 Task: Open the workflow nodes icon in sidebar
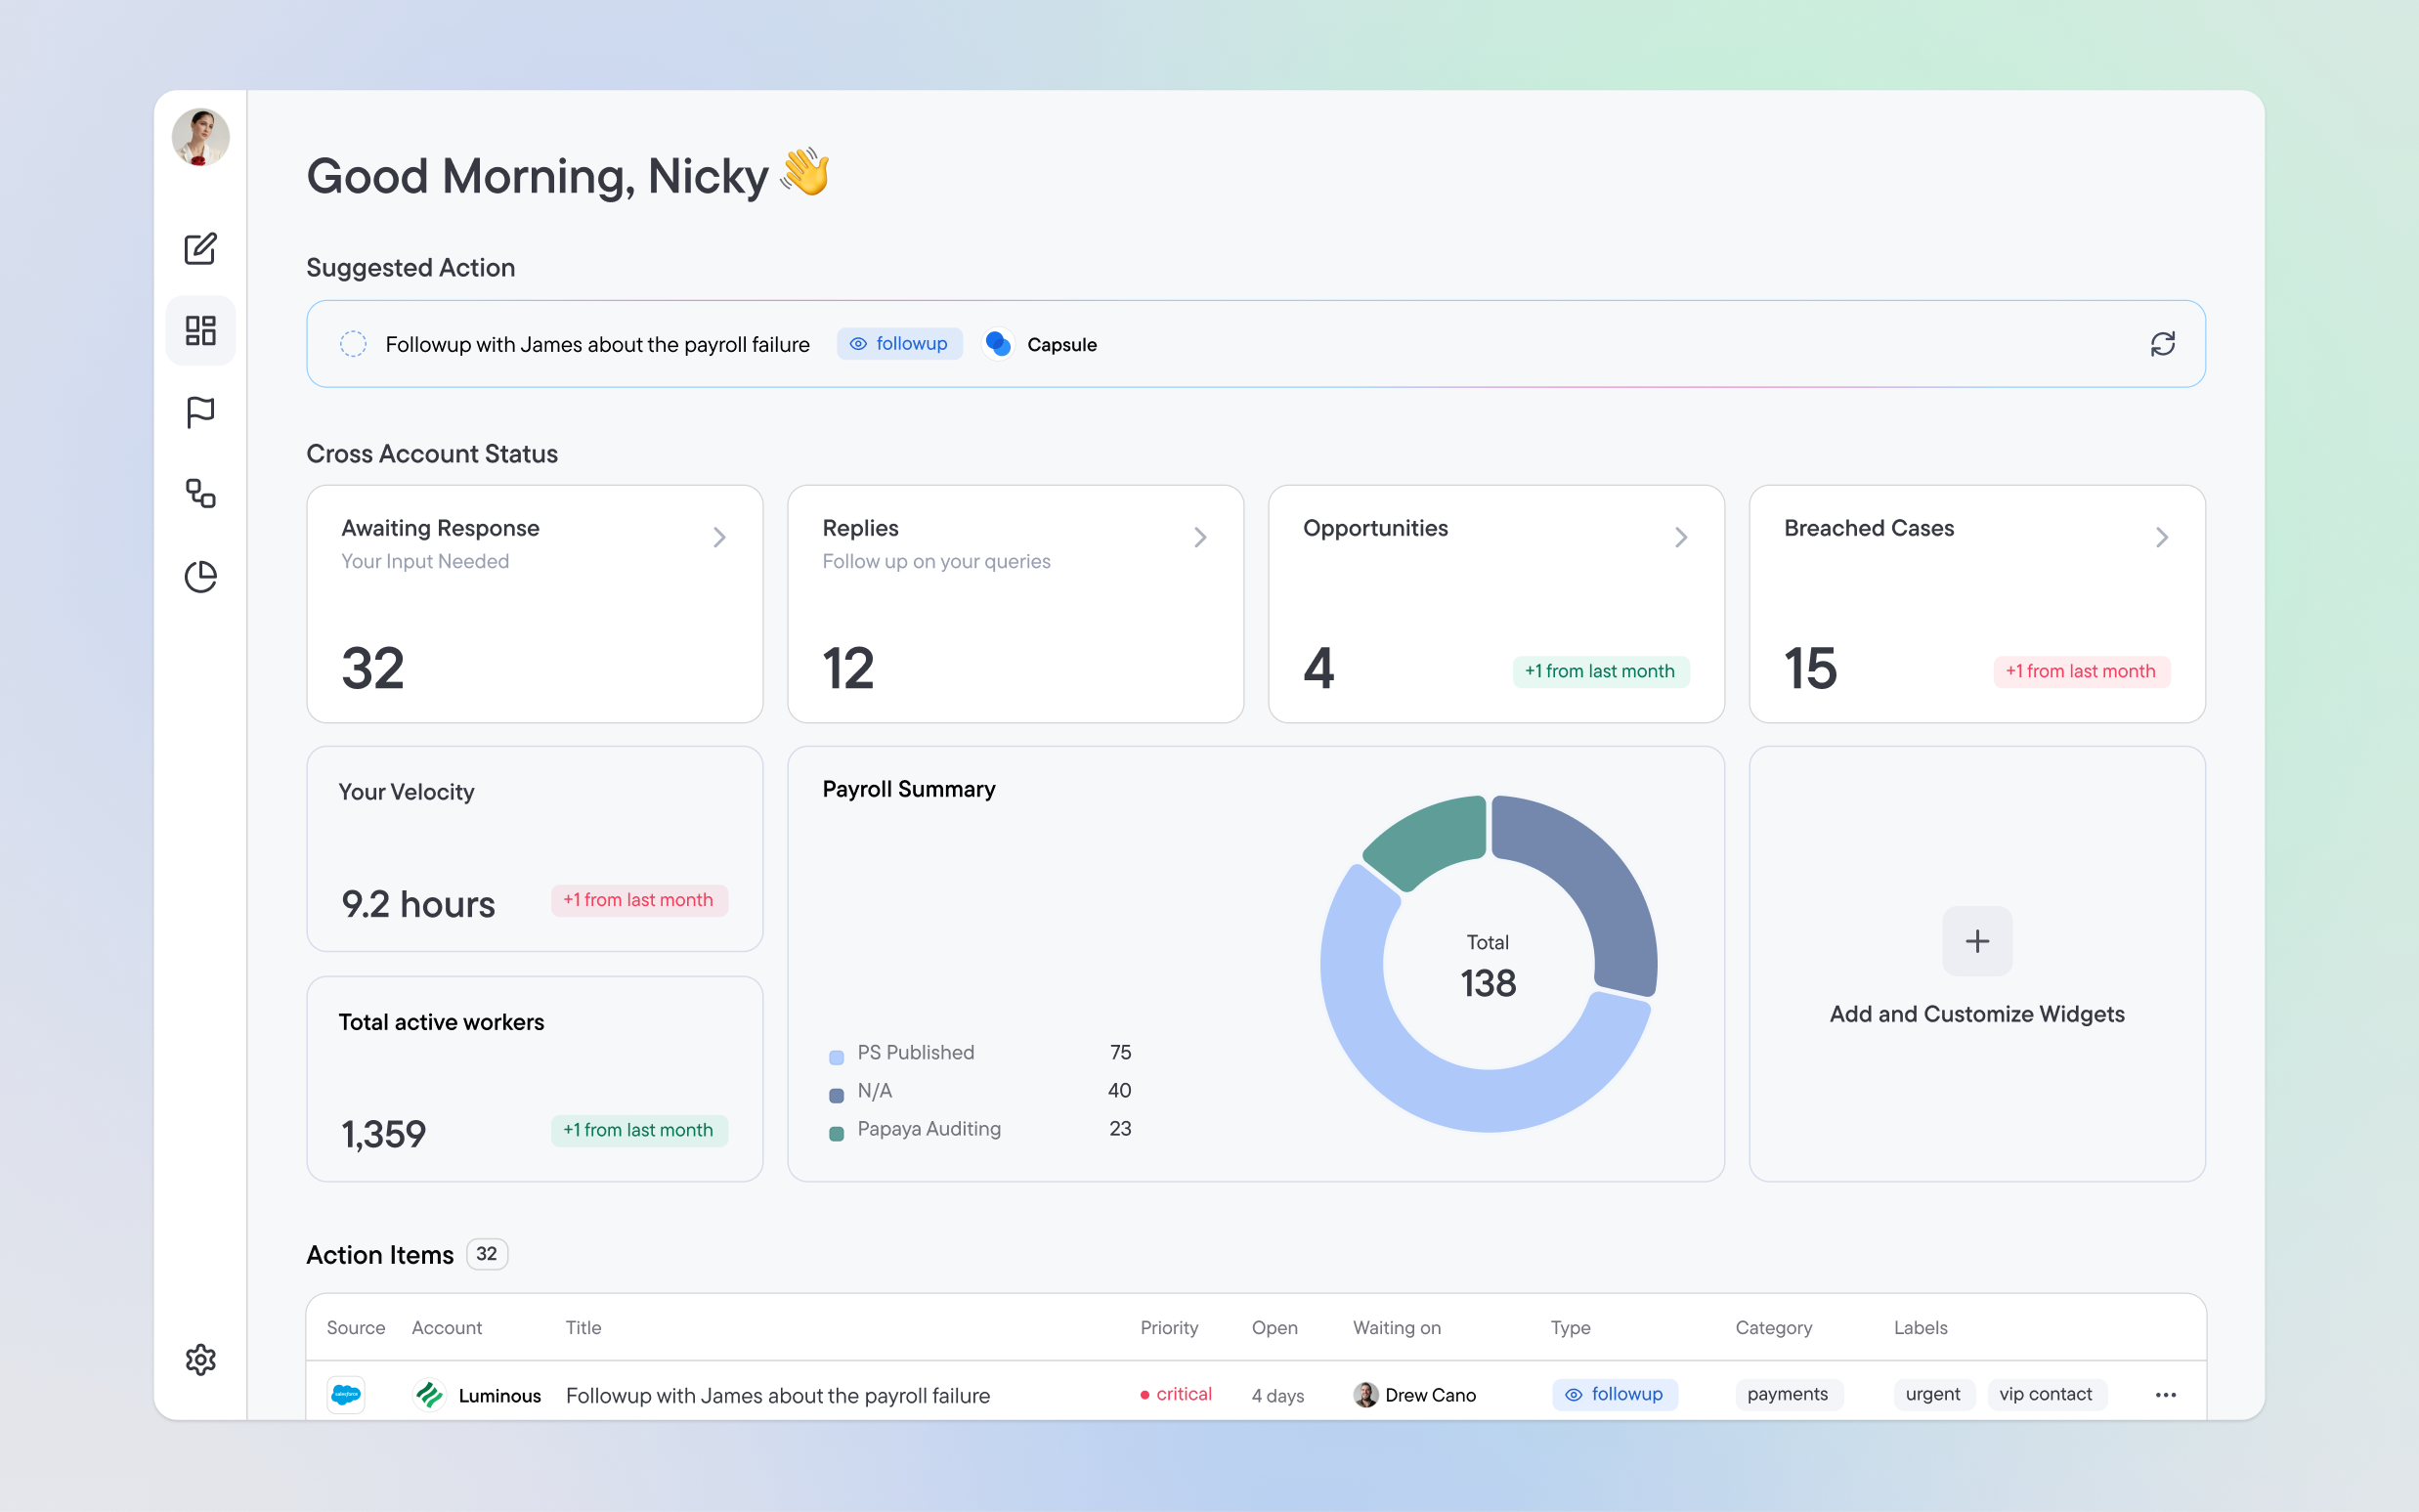point(200,494)
